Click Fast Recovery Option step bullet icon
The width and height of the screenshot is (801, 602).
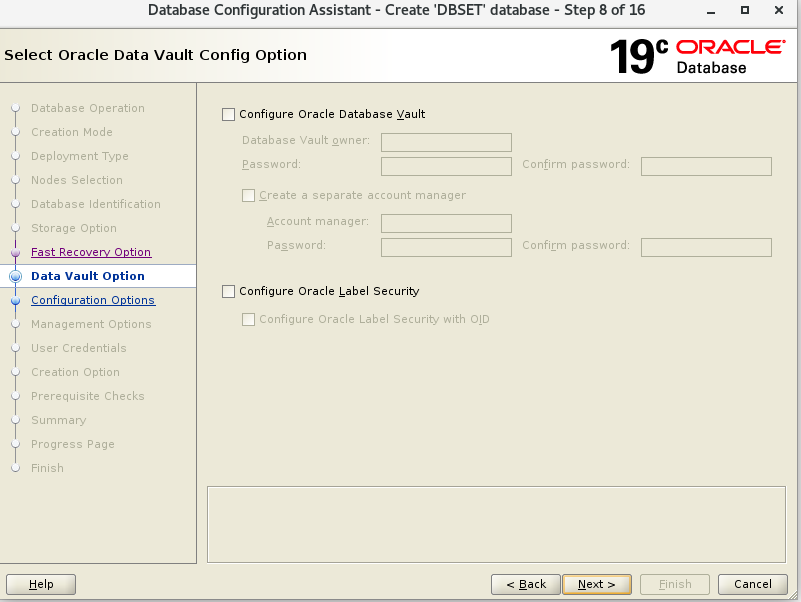point(16,252)
